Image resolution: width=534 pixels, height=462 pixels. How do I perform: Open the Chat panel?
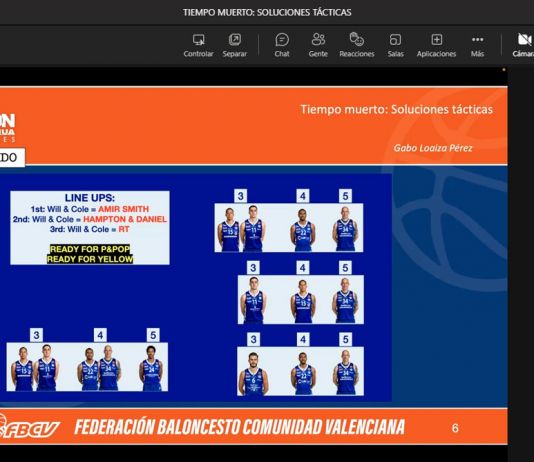[x=282, y=45]
